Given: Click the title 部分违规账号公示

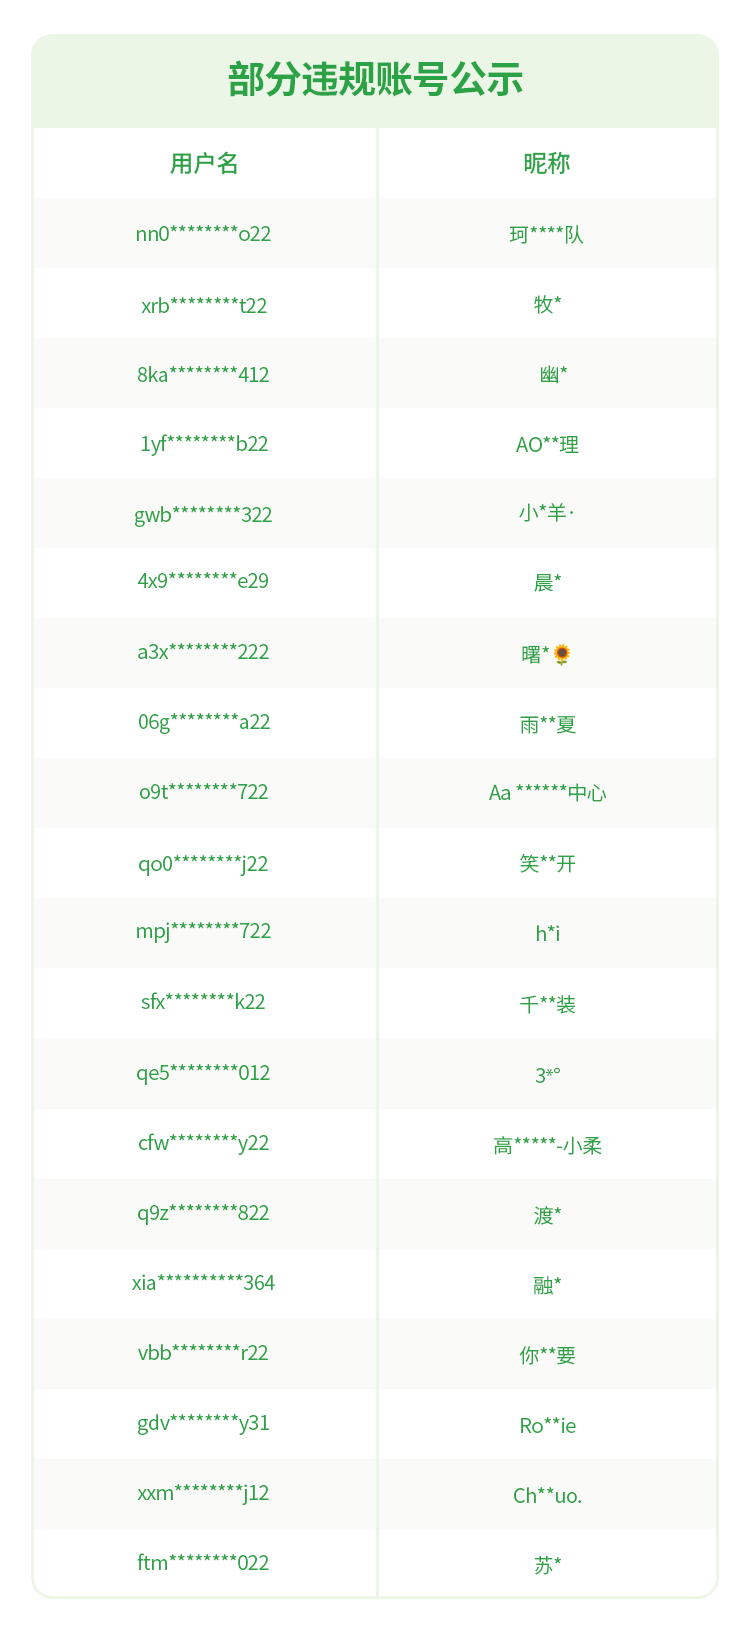Looking at the screenshot, I should coord(375,80).
